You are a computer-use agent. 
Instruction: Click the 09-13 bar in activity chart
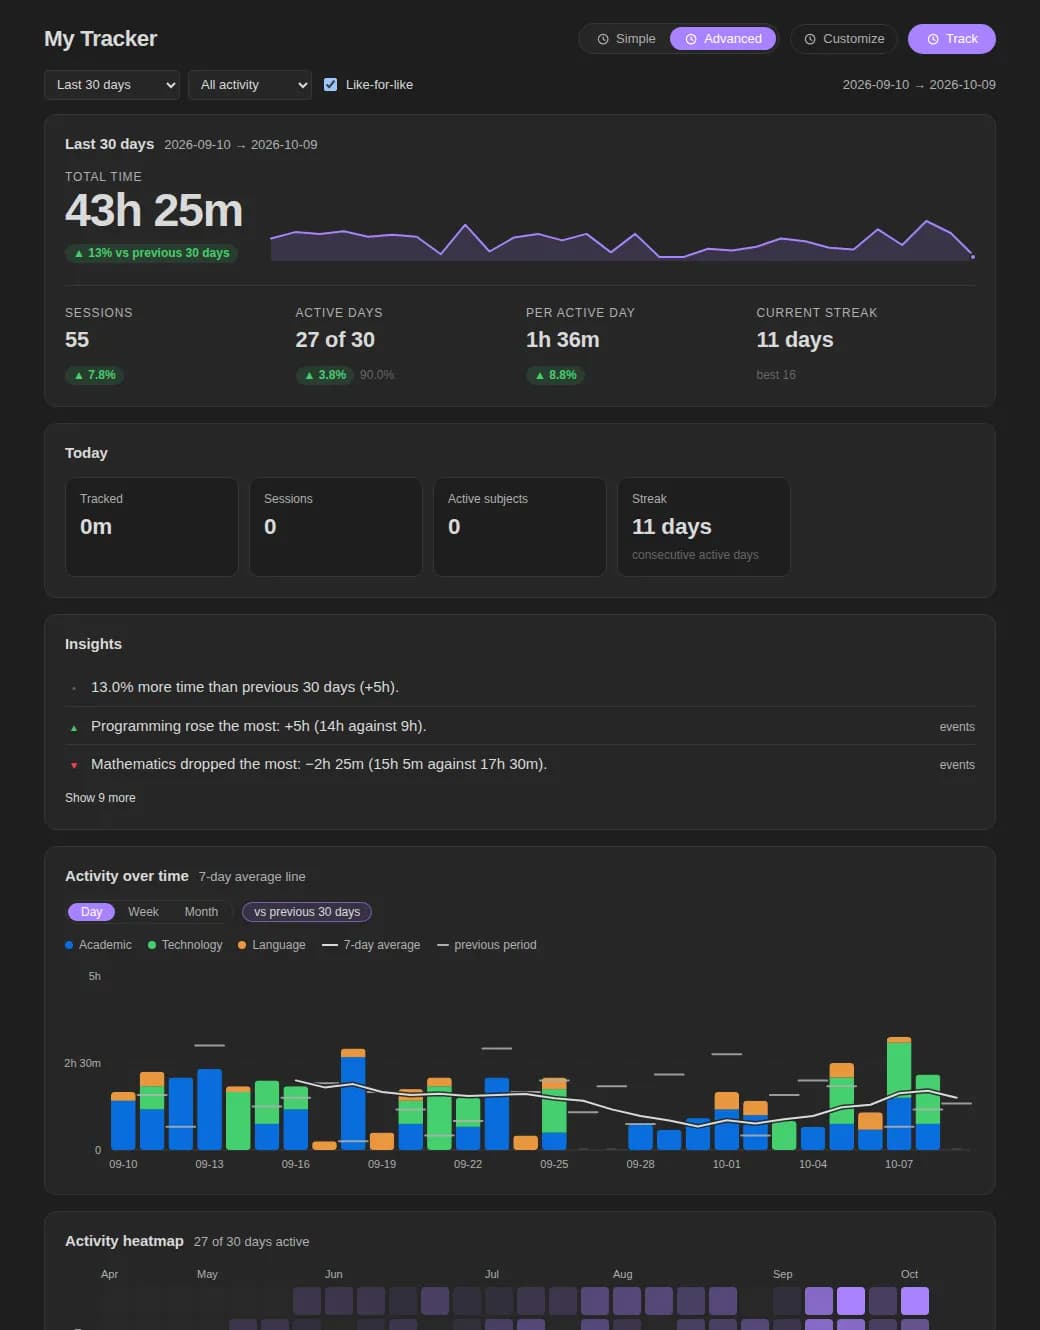coord(209,1110)
